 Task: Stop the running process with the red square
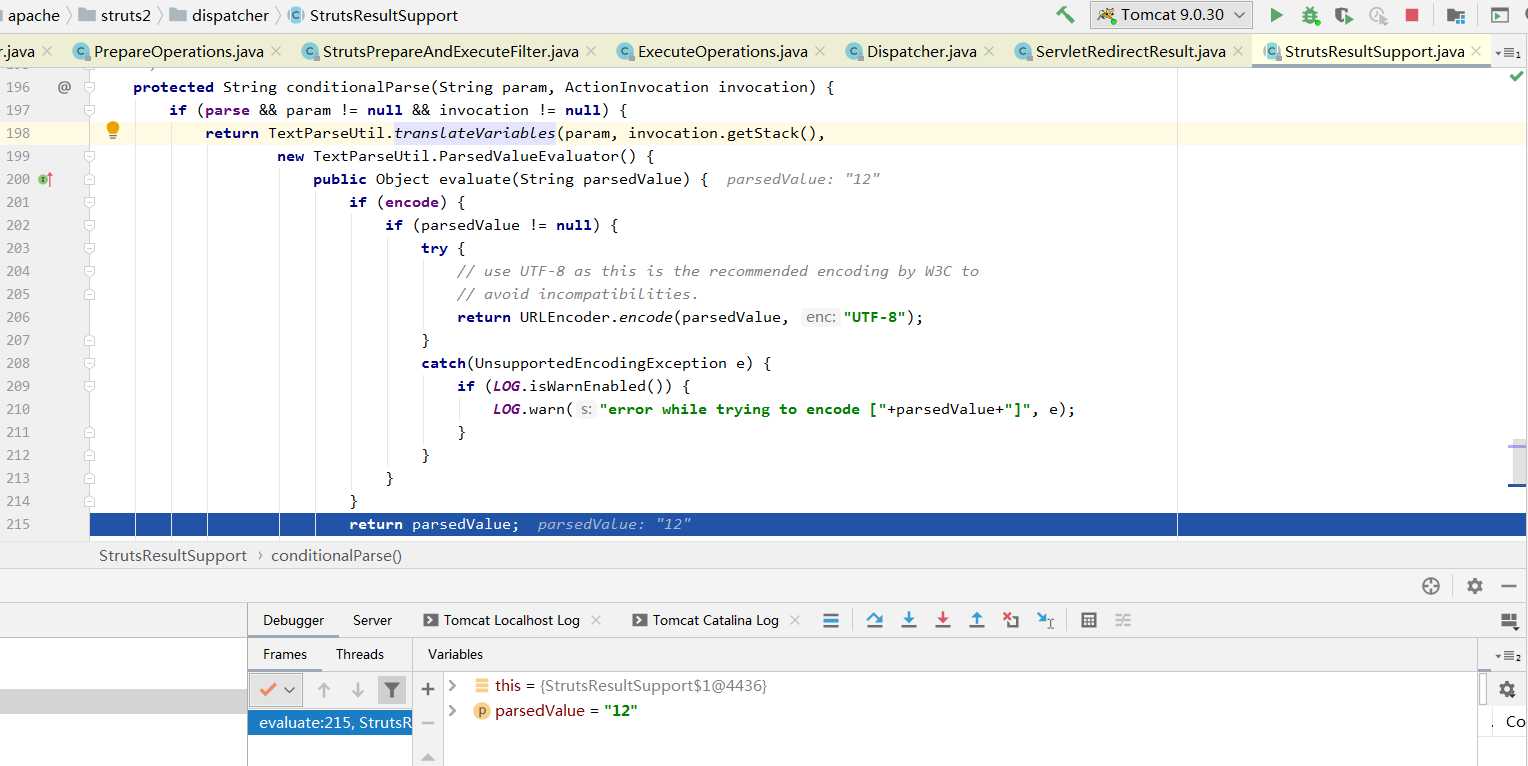(1412, 15)
